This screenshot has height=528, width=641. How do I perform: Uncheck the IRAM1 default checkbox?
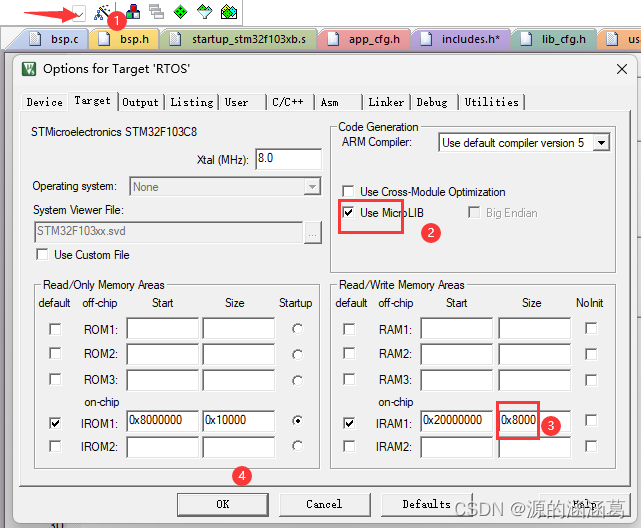(x=349, y=423)
